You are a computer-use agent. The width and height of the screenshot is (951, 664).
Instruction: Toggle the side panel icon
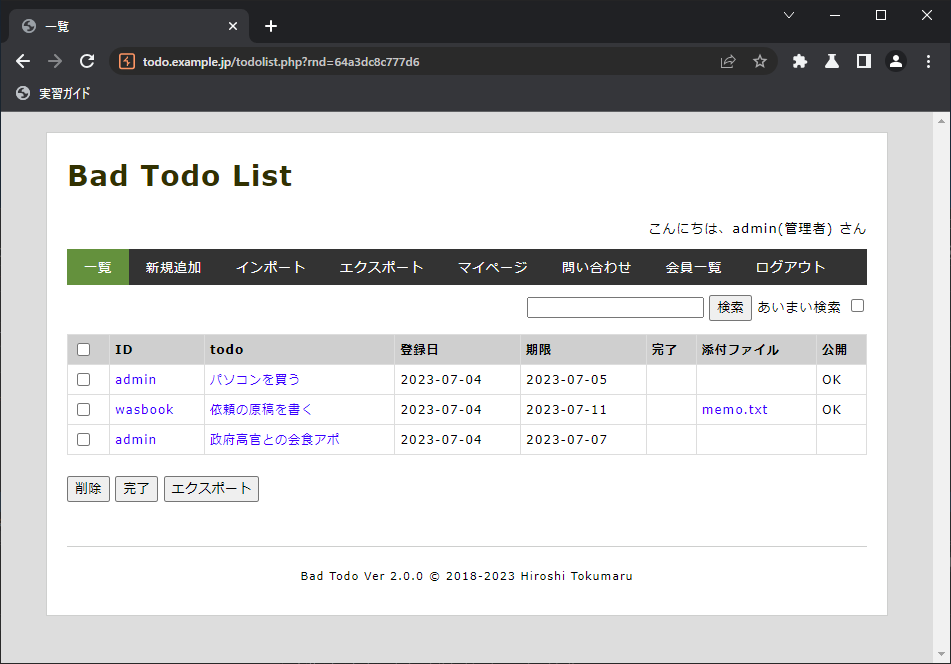pos(864,61)
